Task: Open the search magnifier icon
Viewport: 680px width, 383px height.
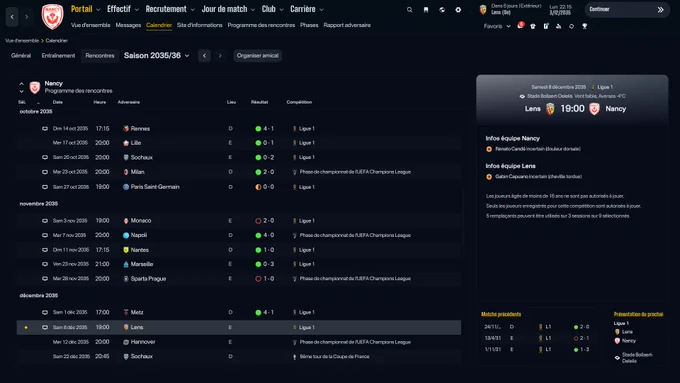Action: point(409,10)
